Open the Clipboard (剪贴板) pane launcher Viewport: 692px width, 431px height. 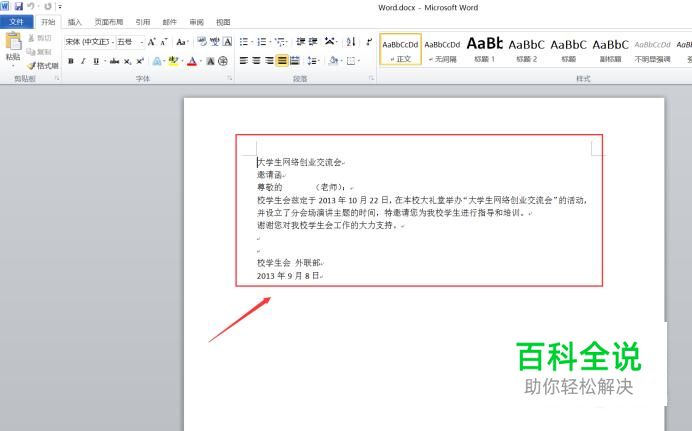click(x=57, y=79)
